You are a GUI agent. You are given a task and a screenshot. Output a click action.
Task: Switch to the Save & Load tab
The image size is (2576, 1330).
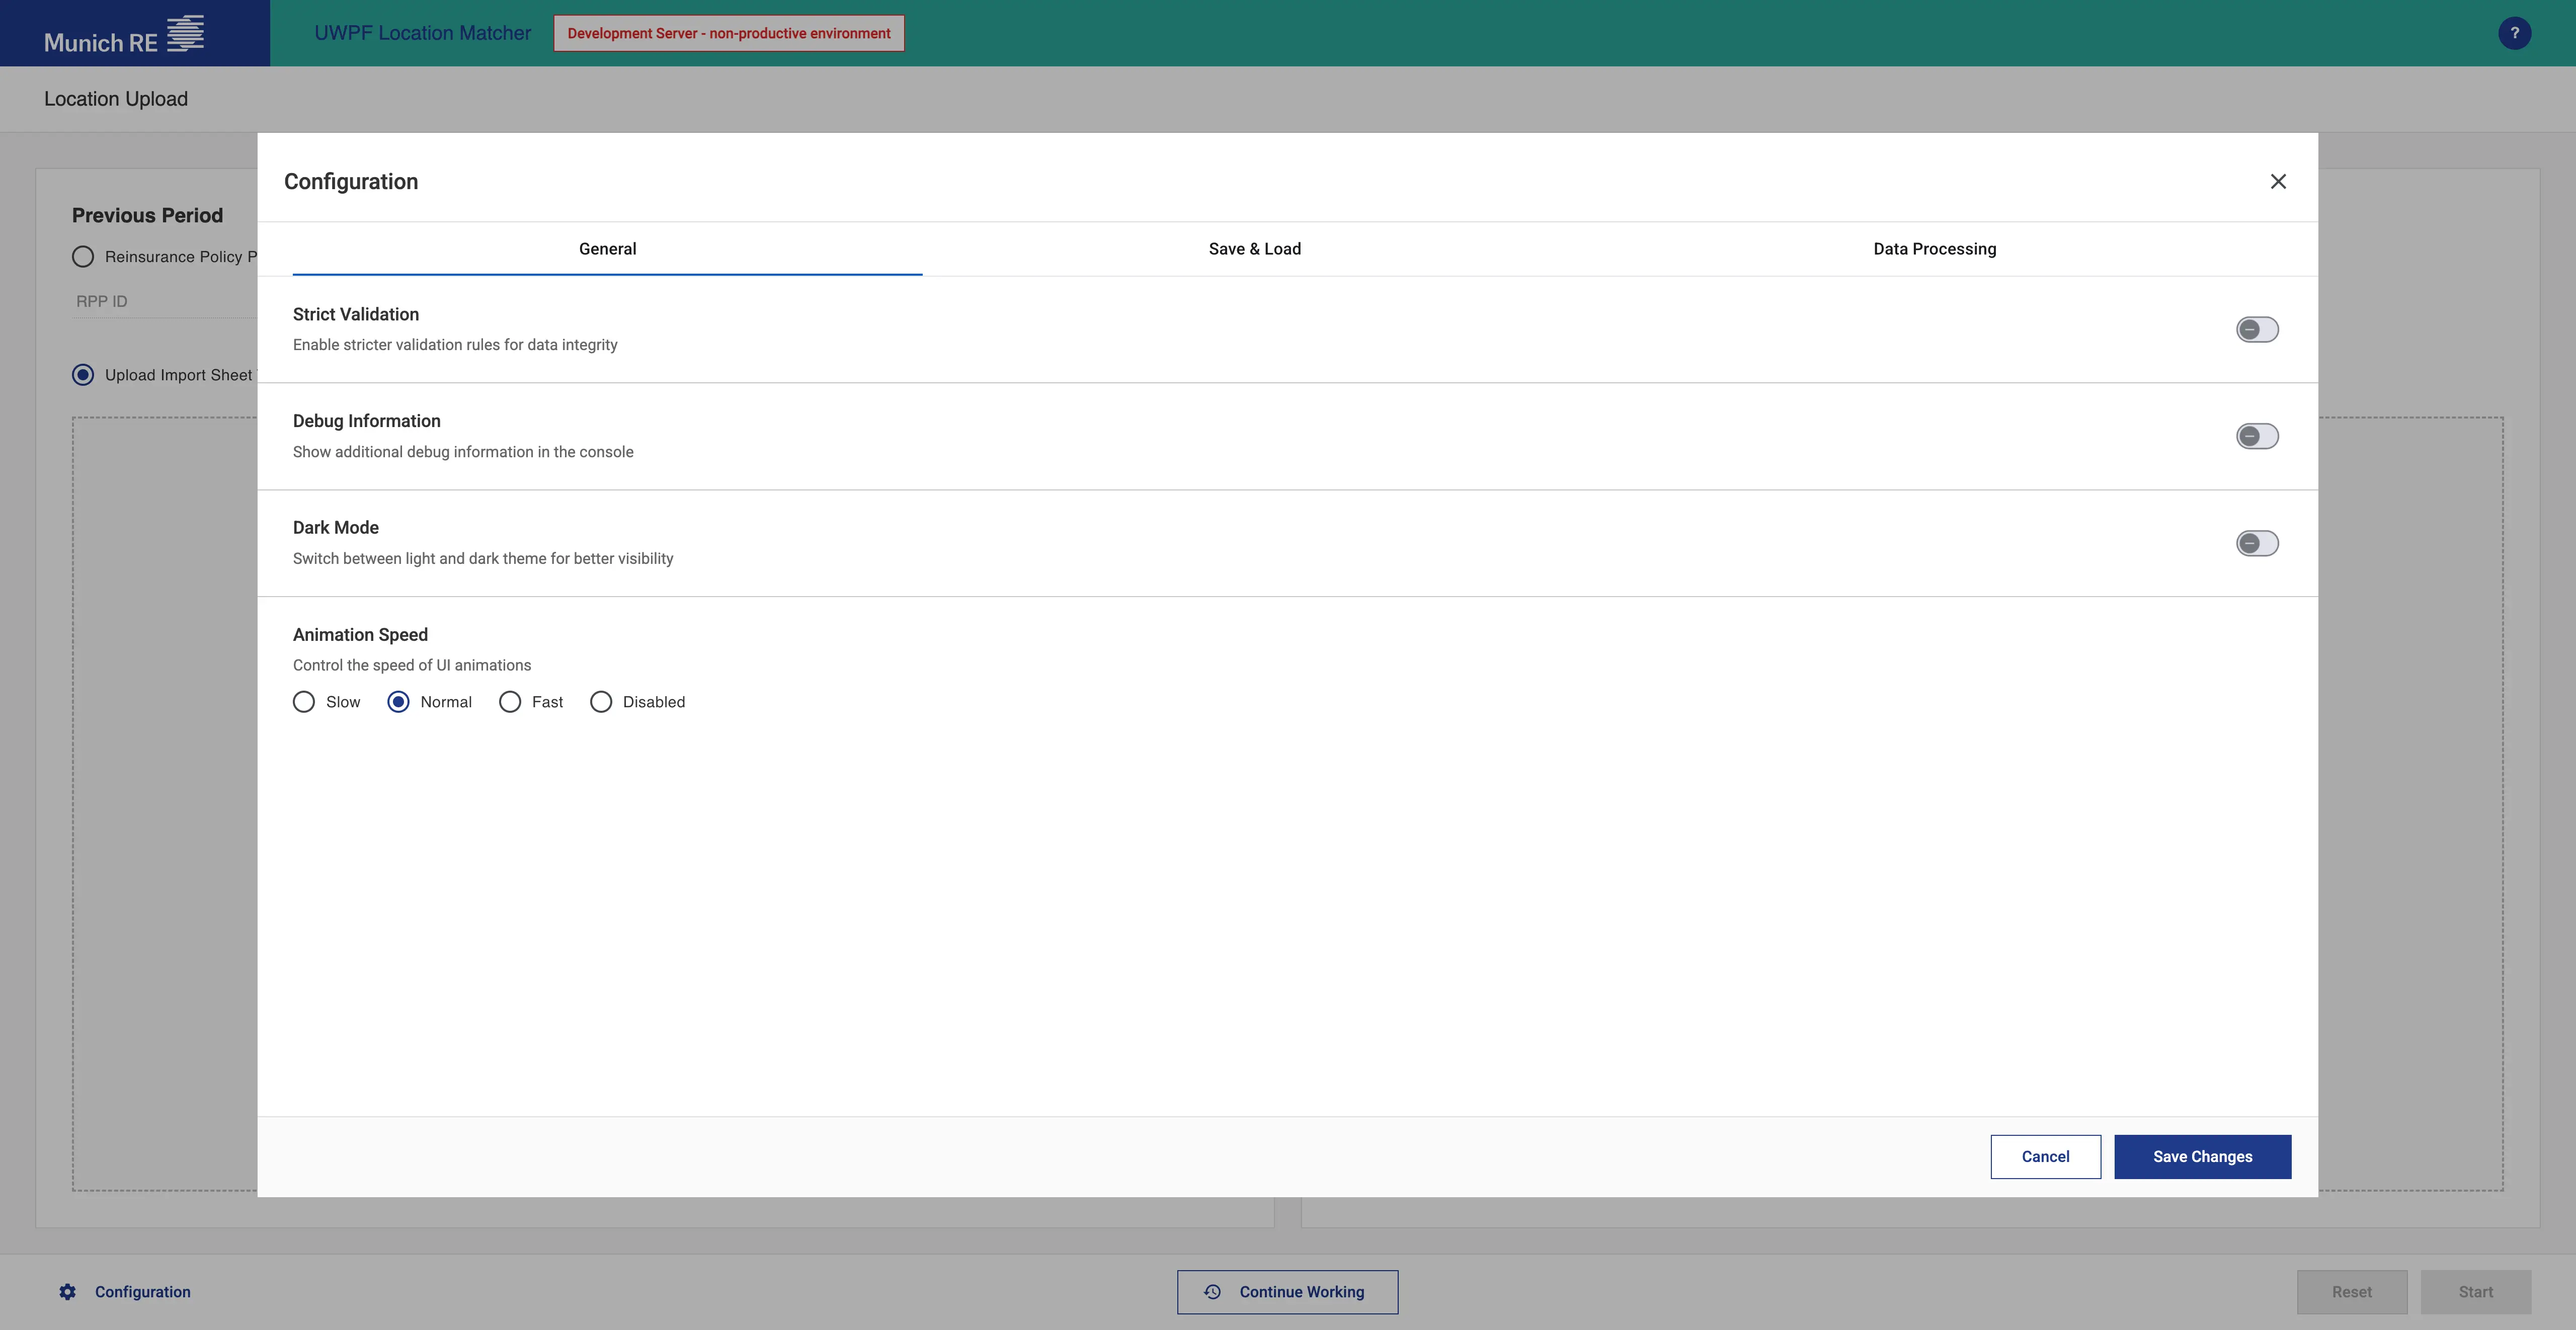click(1254, 249)
